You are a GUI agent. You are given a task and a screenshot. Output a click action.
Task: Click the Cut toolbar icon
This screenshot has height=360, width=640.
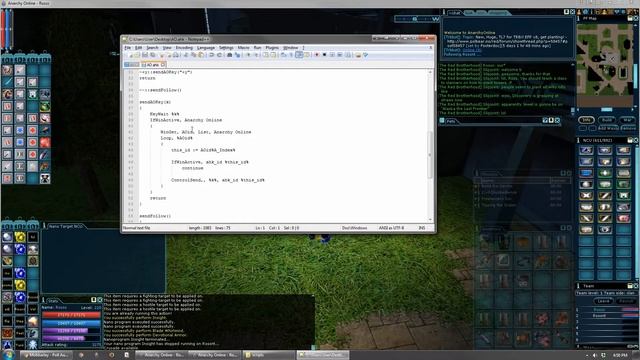[185, 55]
